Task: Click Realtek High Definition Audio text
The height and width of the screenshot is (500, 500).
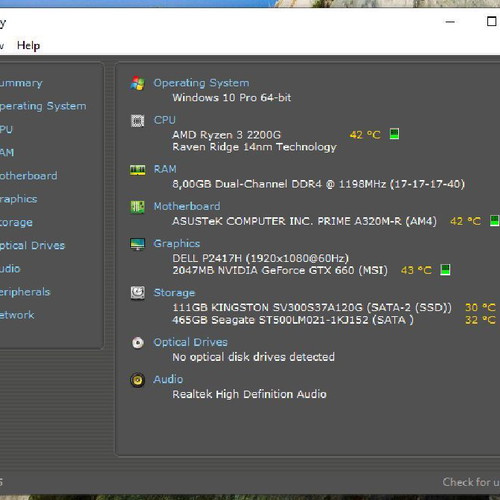Action: 249,394
